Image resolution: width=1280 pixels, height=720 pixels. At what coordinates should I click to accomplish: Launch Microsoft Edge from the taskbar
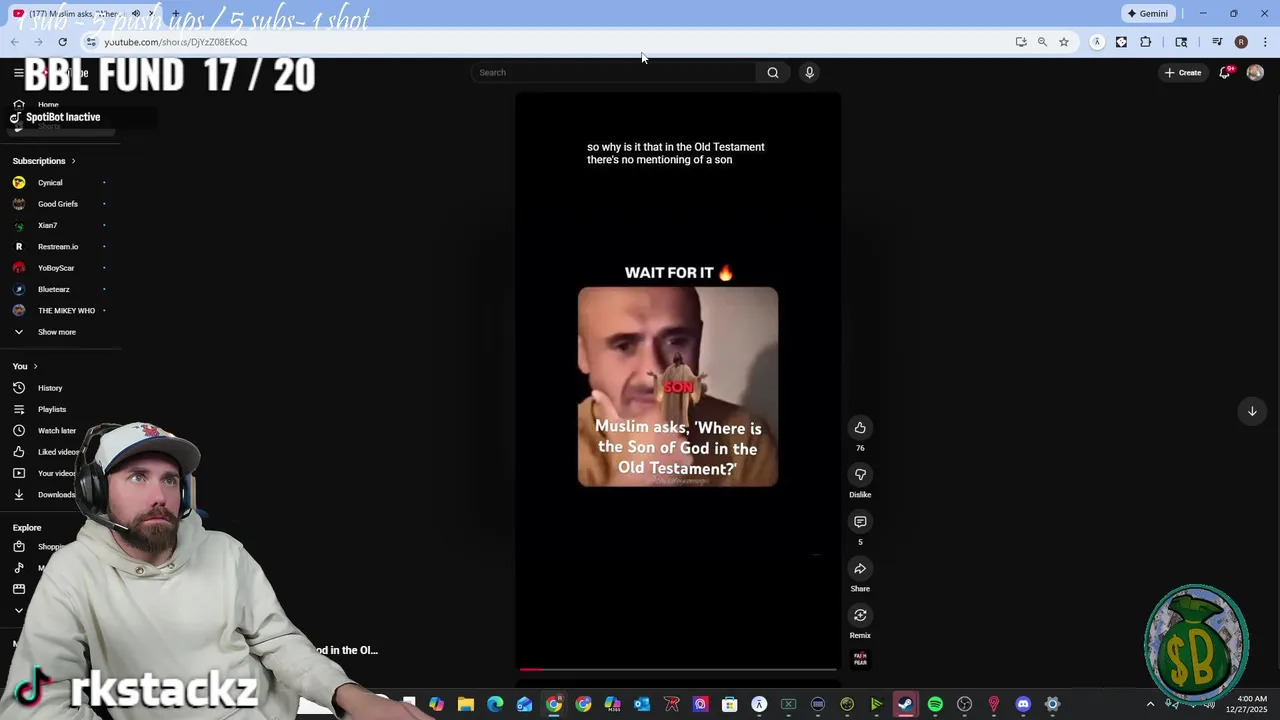[x=495, y=704]
